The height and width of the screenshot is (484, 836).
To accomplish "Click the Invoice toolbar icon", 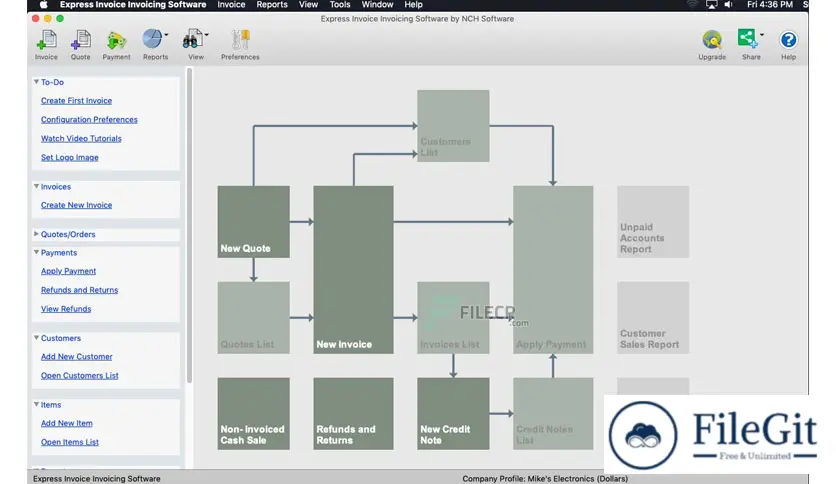I will [46, 41].
